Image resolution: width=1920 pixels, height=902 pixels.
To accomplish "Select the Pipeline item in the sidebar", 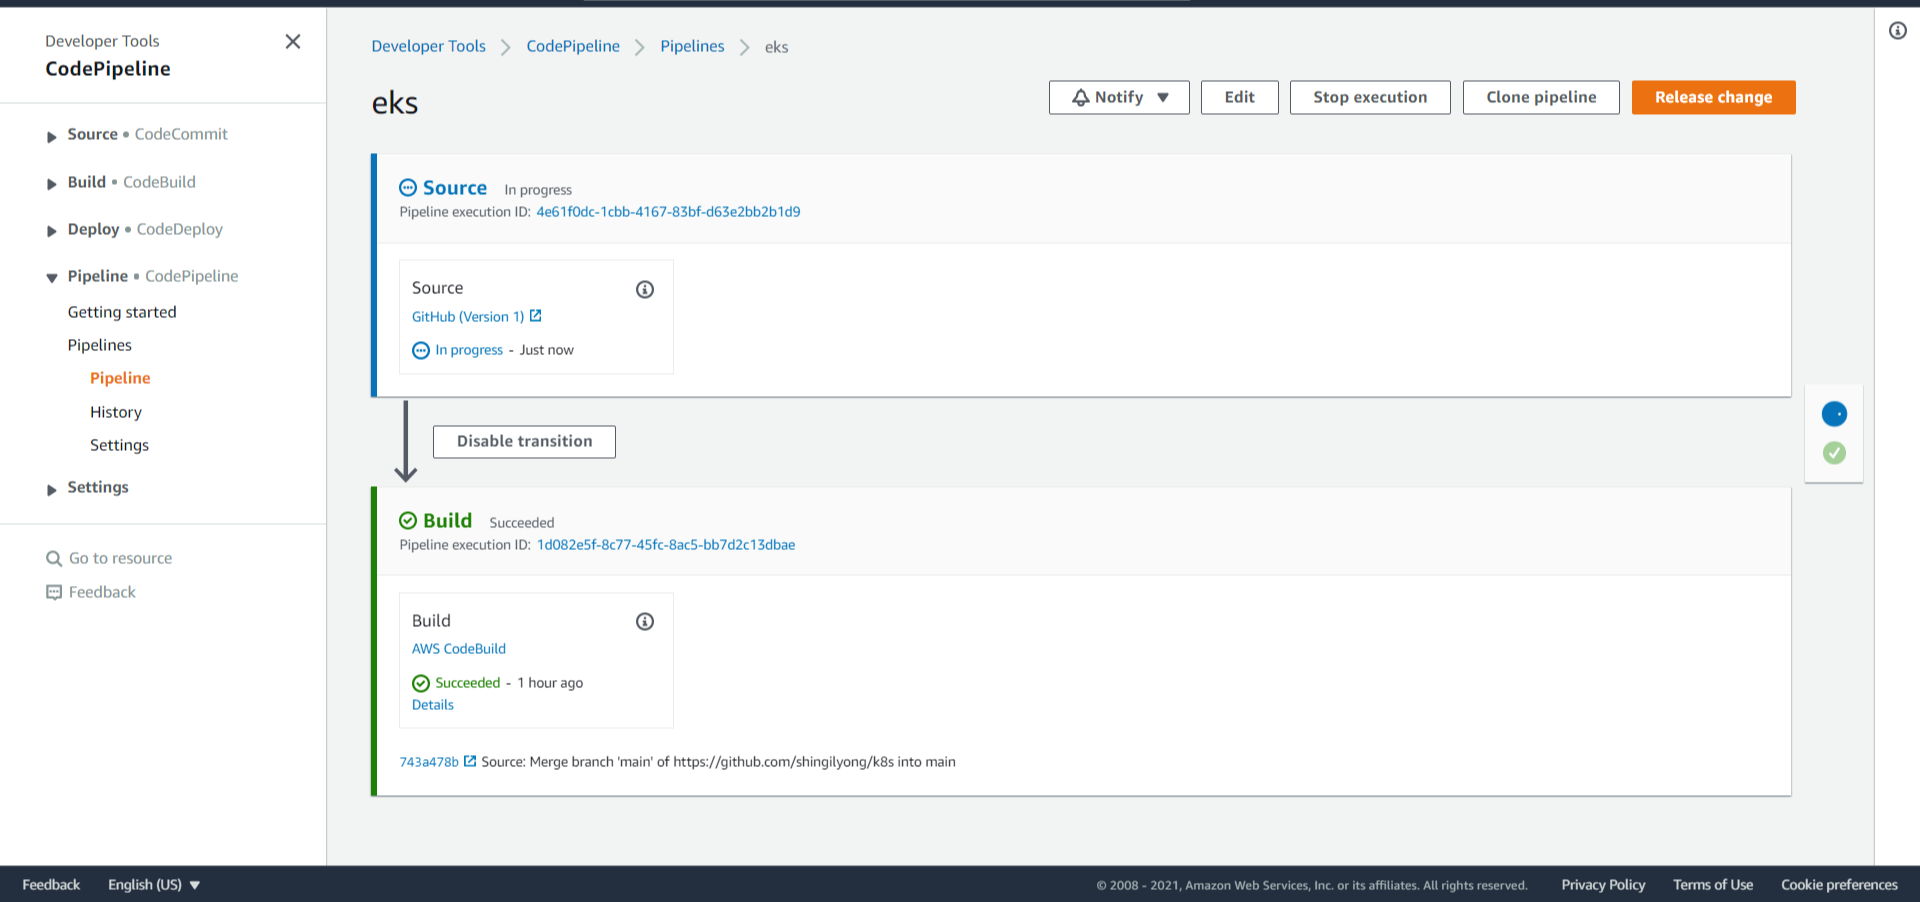I will coord(120,378).
